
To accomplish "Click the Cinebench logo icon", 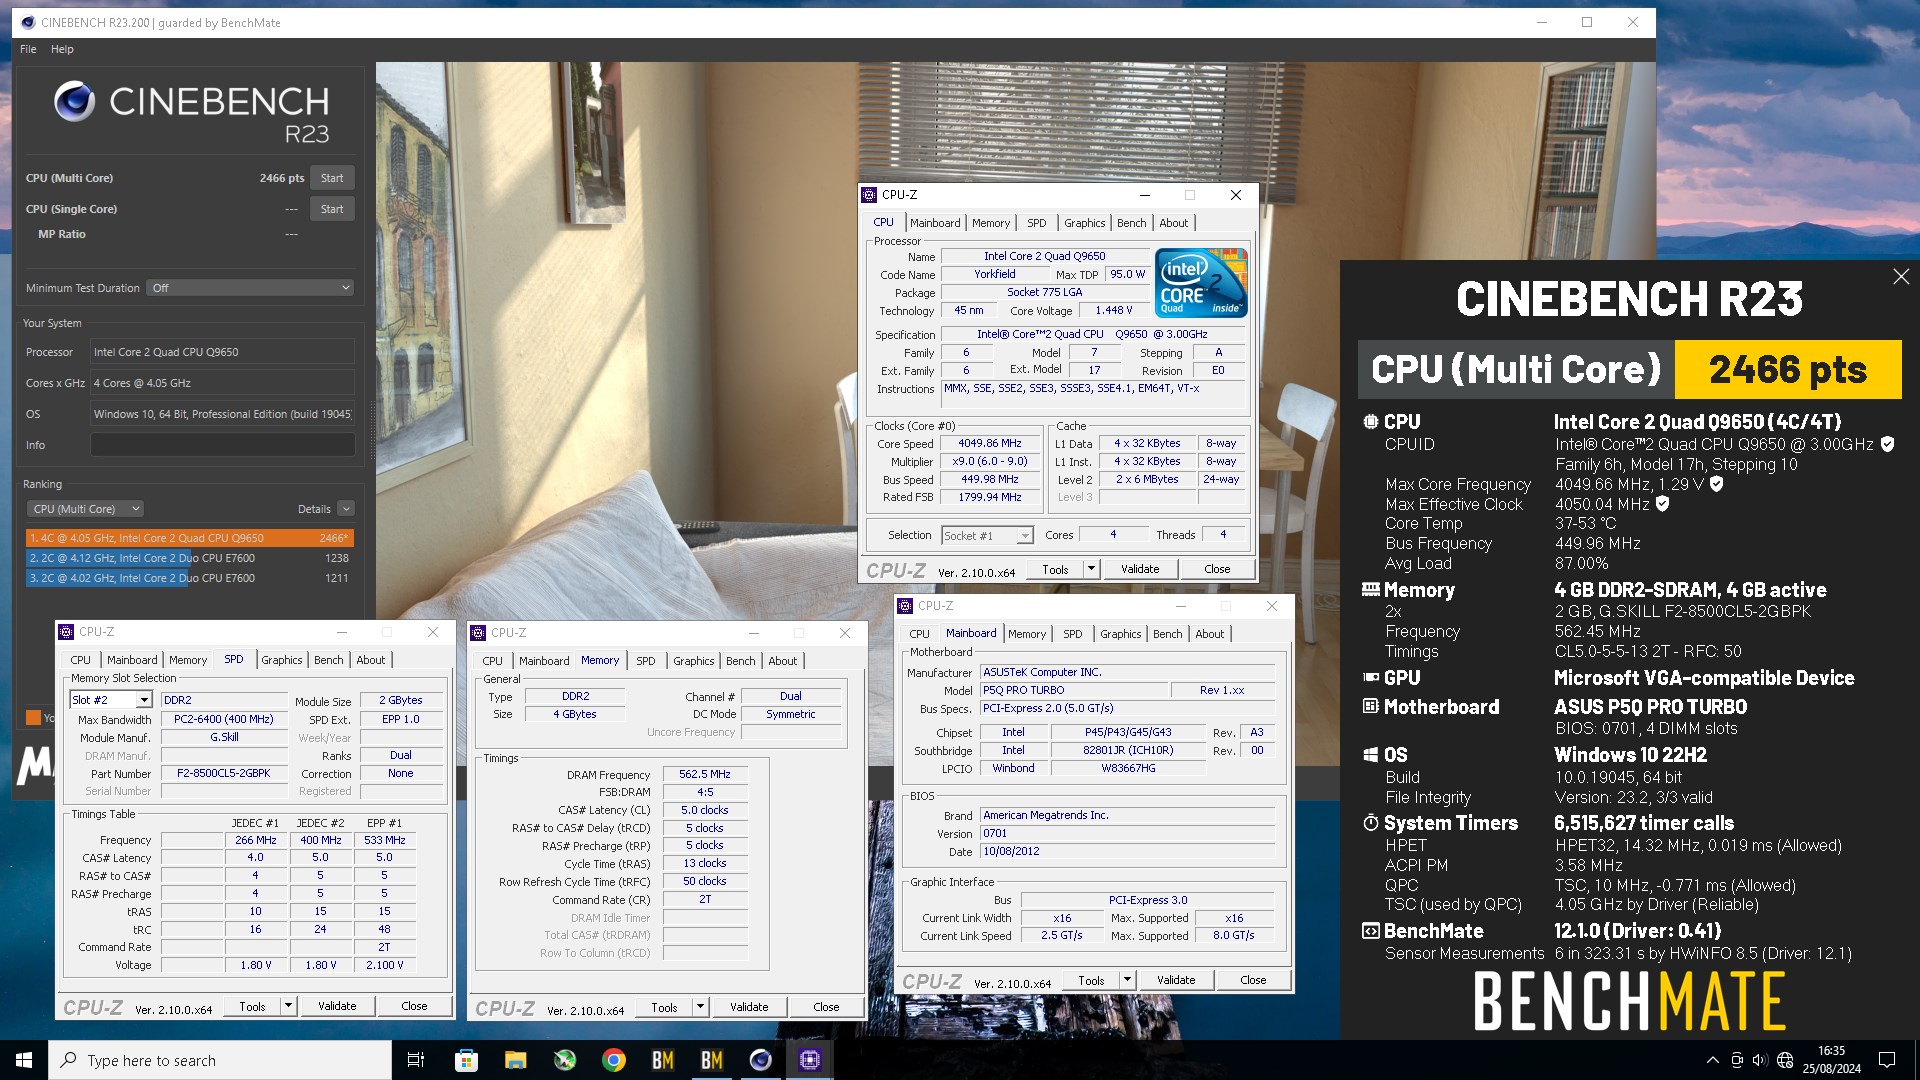I will click(75, 101).
